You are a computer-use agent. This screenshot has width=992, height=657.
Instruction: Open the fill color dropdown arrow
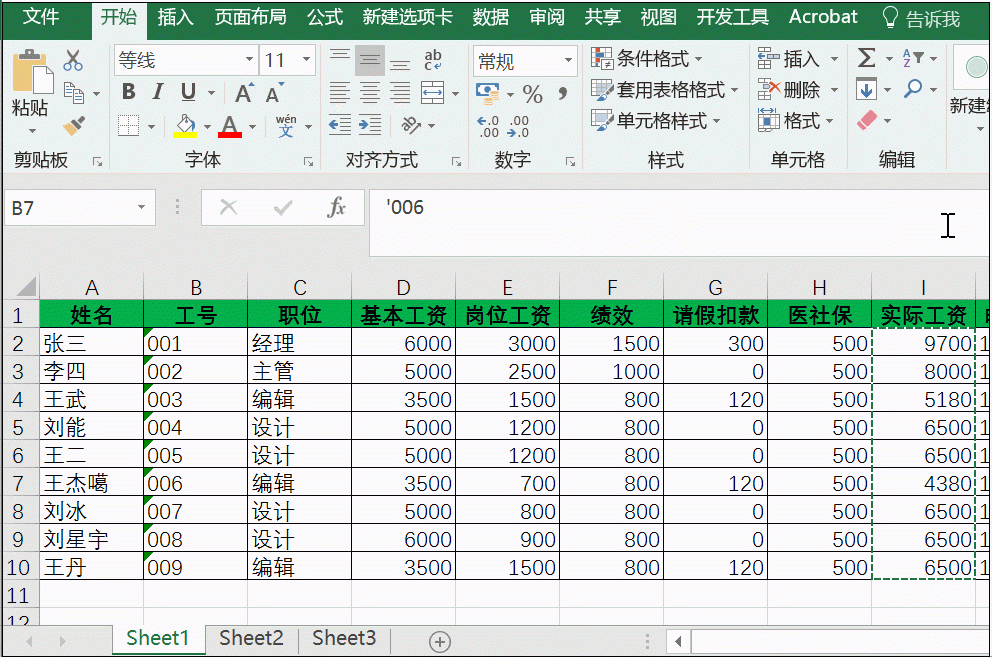208,125
